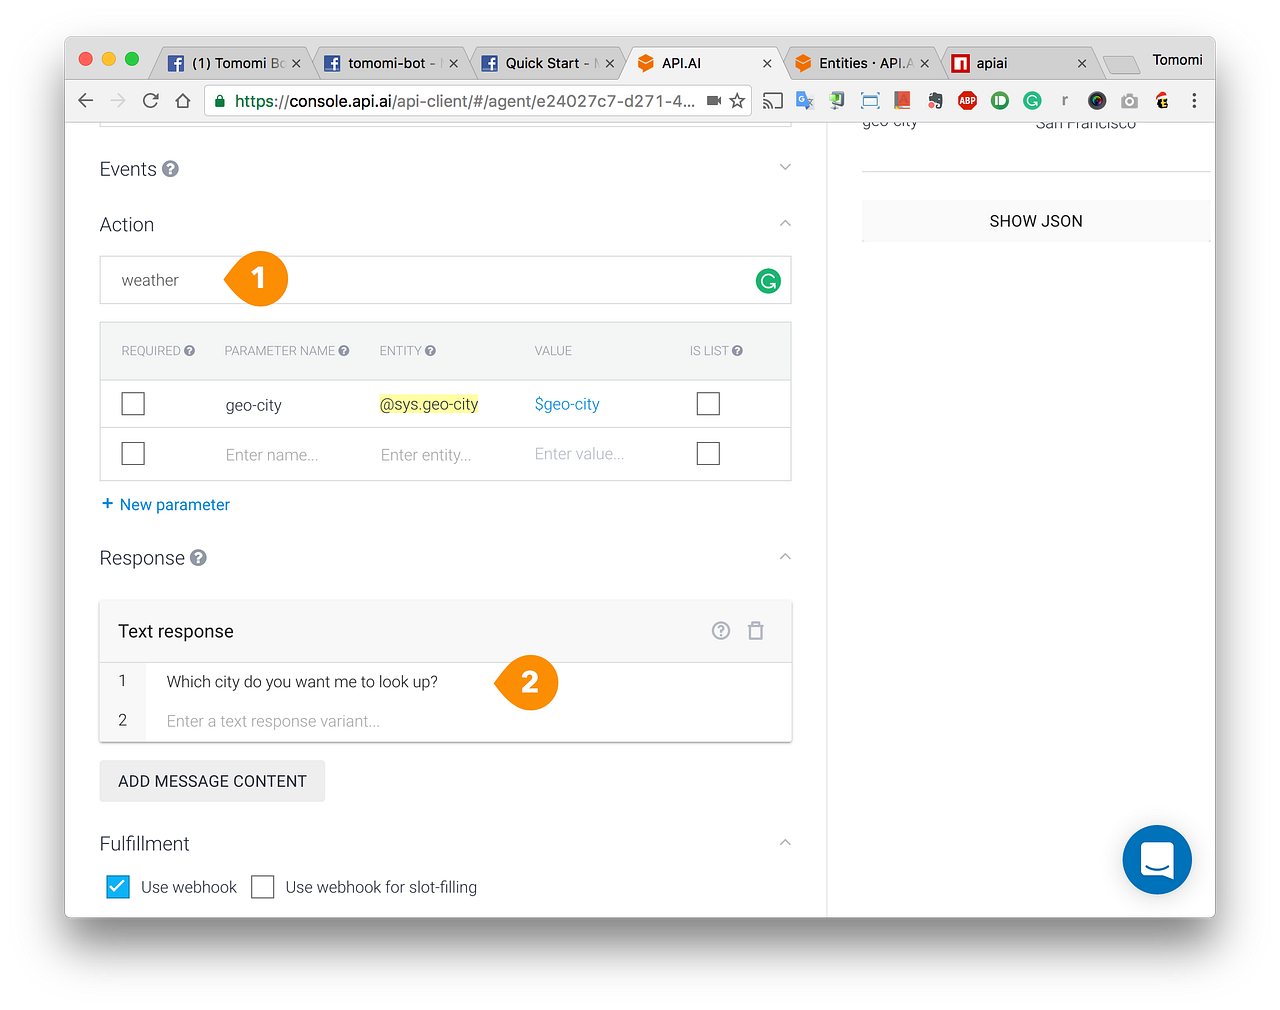Click the PARAMETER NAME help icon
This screenshot has width=1280, height=1010.
click(344, 350)
